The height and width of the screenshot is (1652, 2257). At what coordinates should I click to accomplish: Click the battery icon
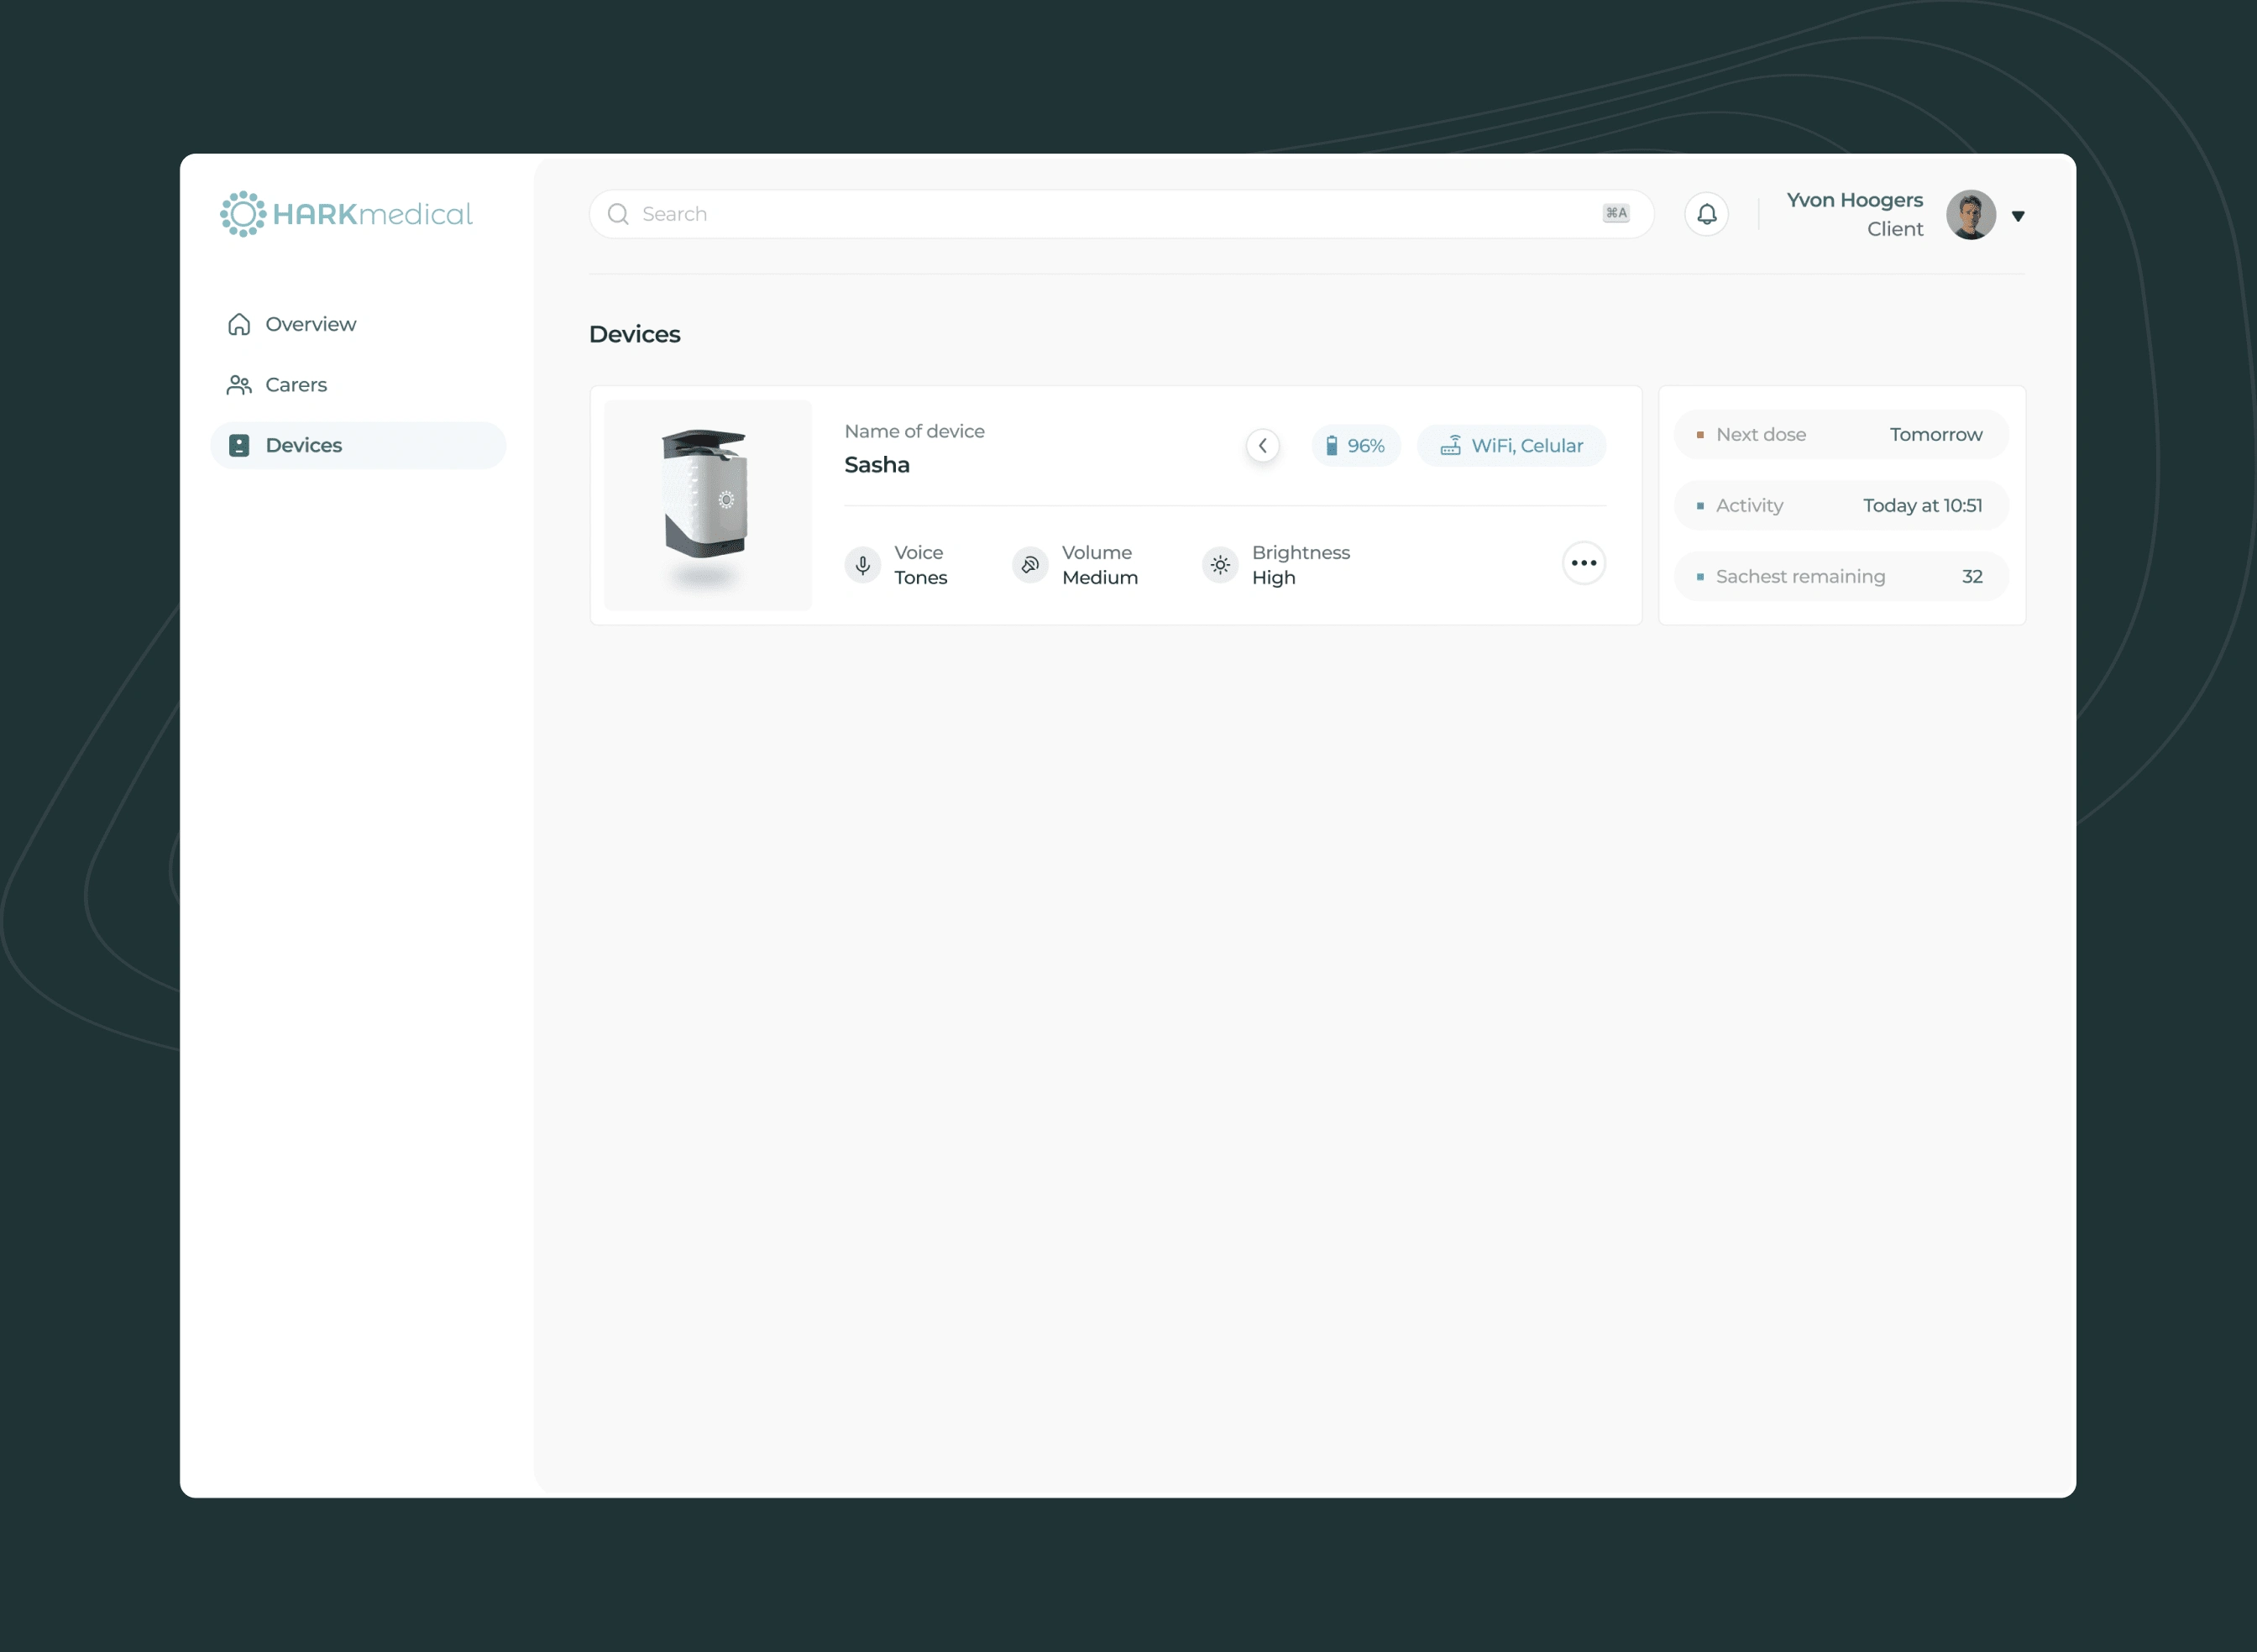point(1332,446)
